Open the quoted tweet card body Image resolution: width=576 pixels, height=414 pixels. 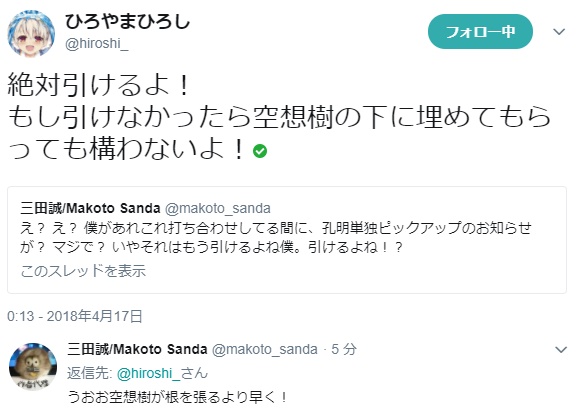point(287,240)
